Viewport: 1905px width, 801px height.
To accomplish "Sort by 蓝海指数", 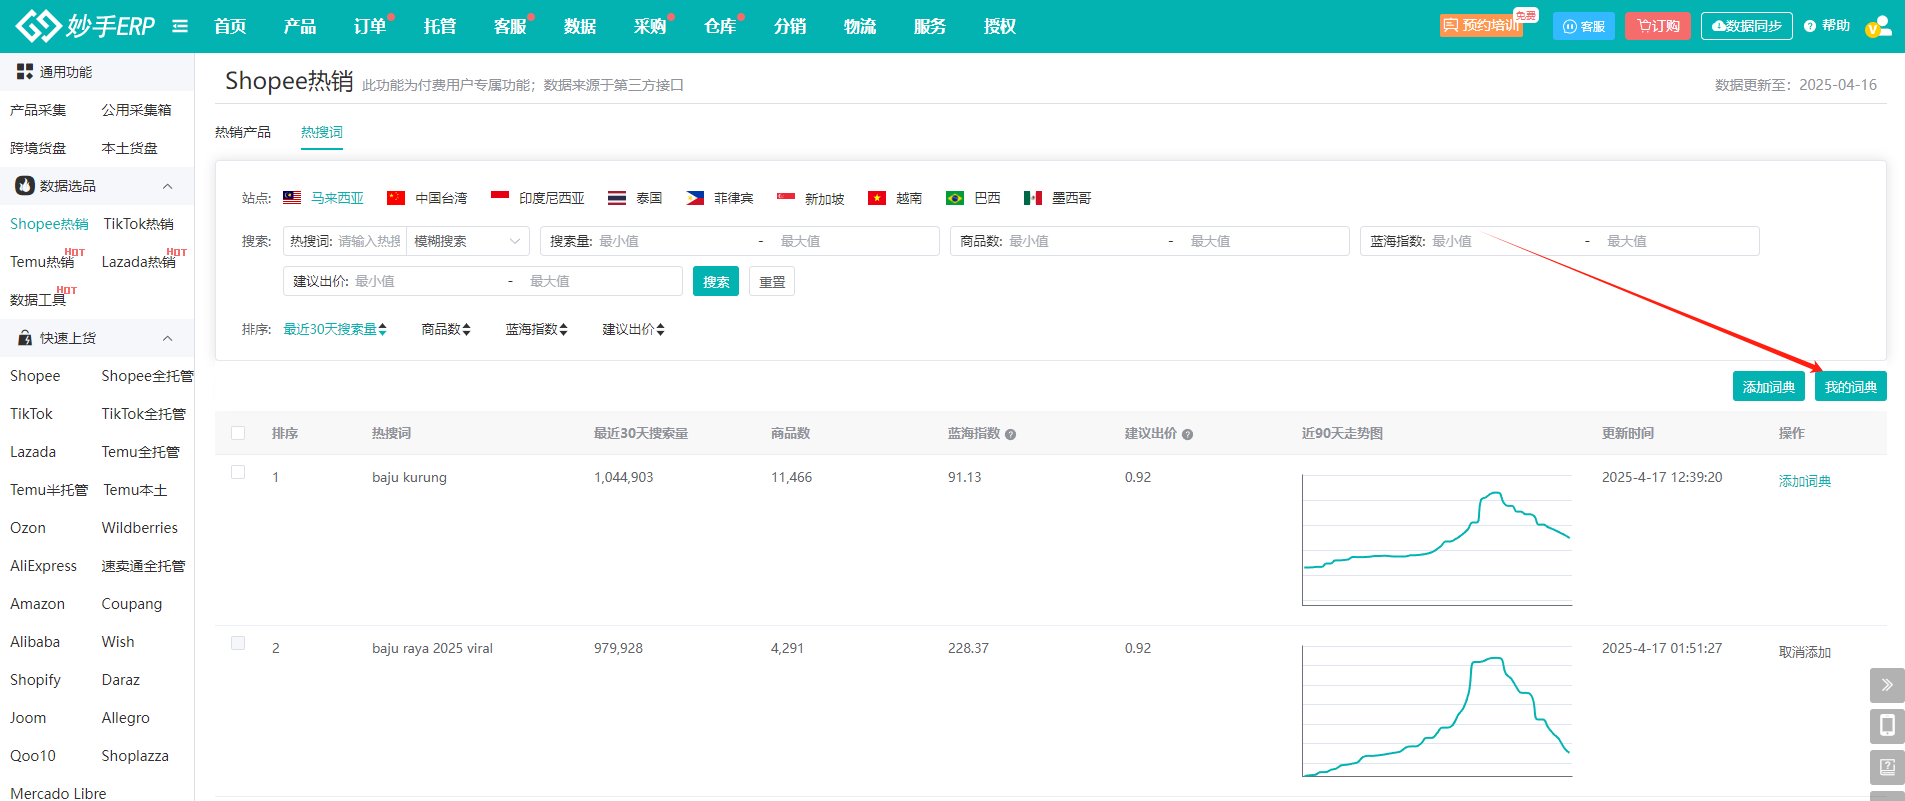I will 537,329.
